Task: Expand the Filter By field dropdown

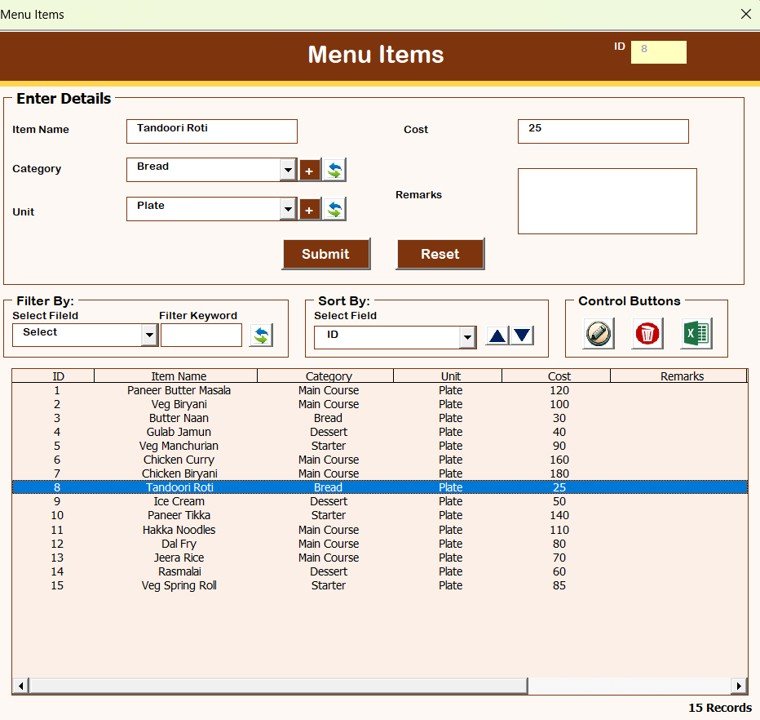Action: tap(149, 335)
